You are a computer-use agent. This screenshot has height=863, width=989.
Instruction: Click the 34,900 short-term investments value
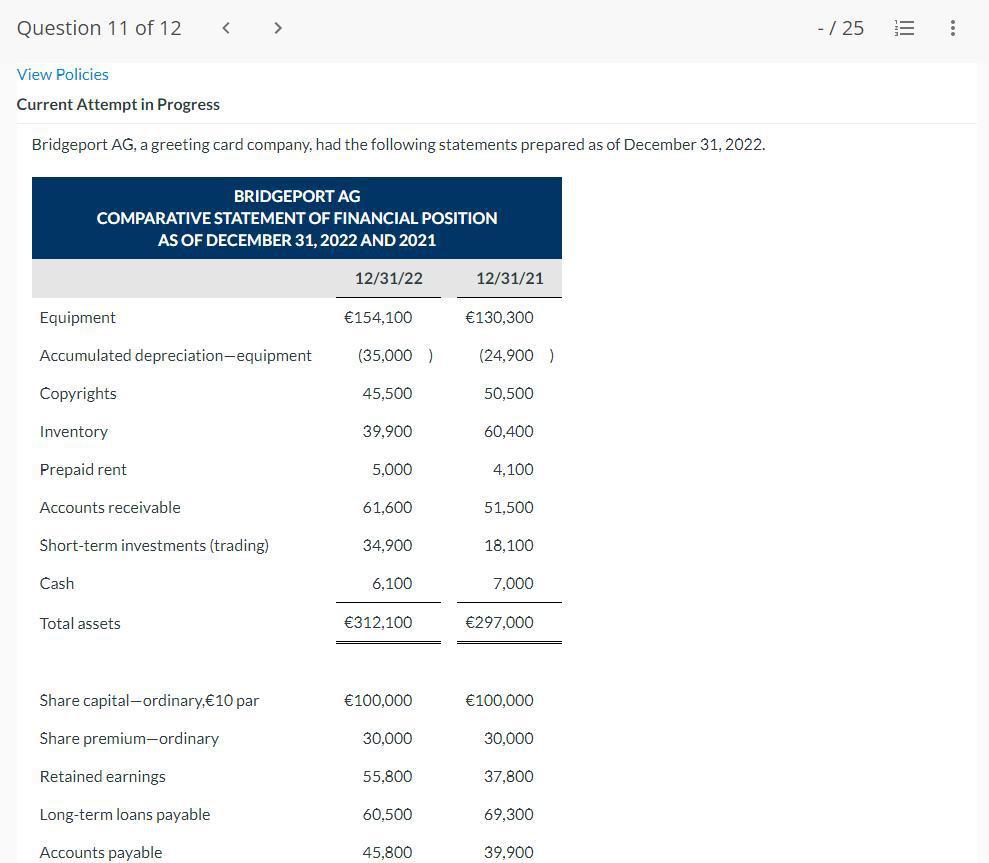[387, 545]
